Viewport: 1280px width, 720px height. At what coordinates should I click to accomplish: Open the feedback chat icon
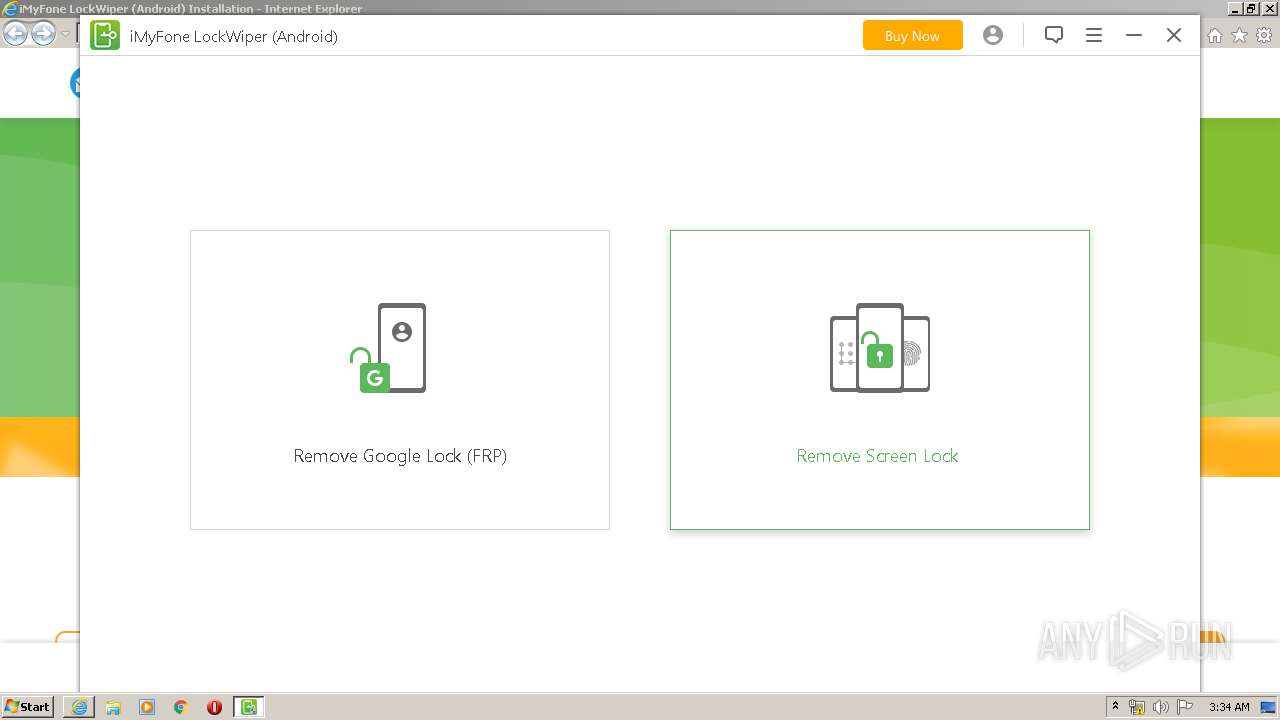click(1054, 35)
